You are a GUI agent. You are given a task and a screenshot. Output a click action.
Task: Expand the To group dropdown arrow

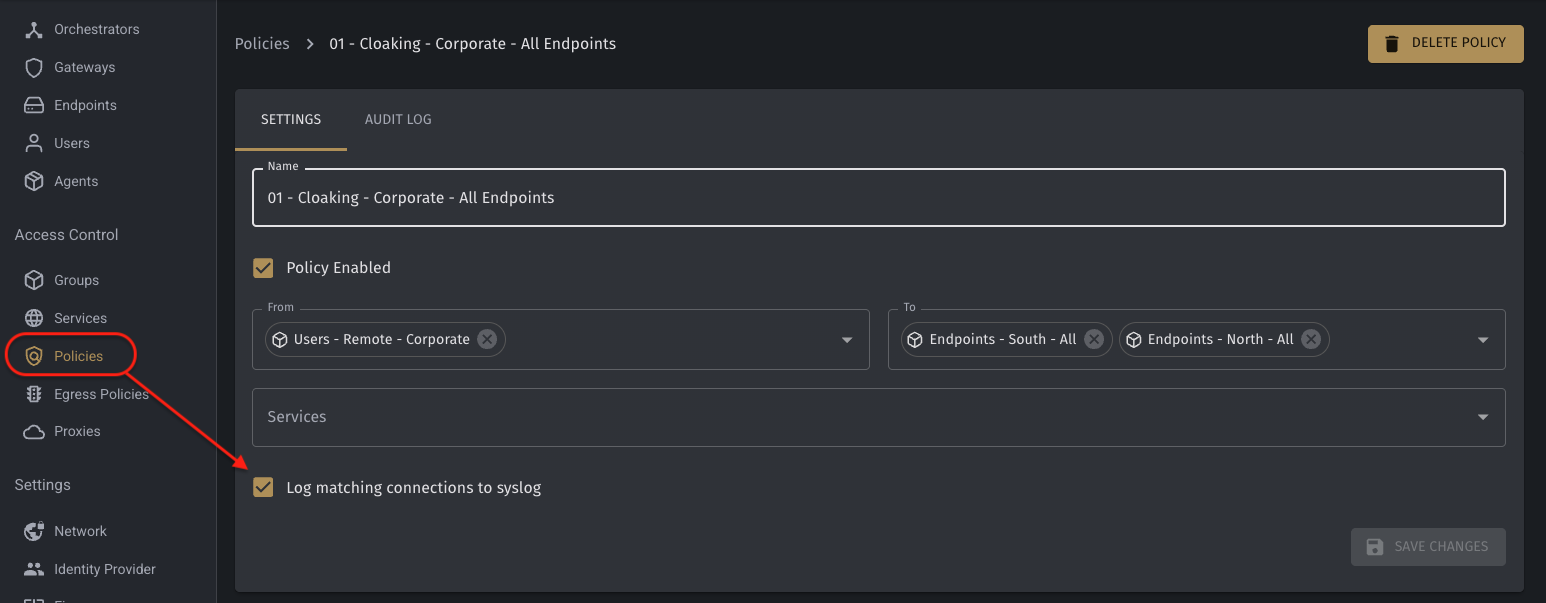click(1483, 340)
